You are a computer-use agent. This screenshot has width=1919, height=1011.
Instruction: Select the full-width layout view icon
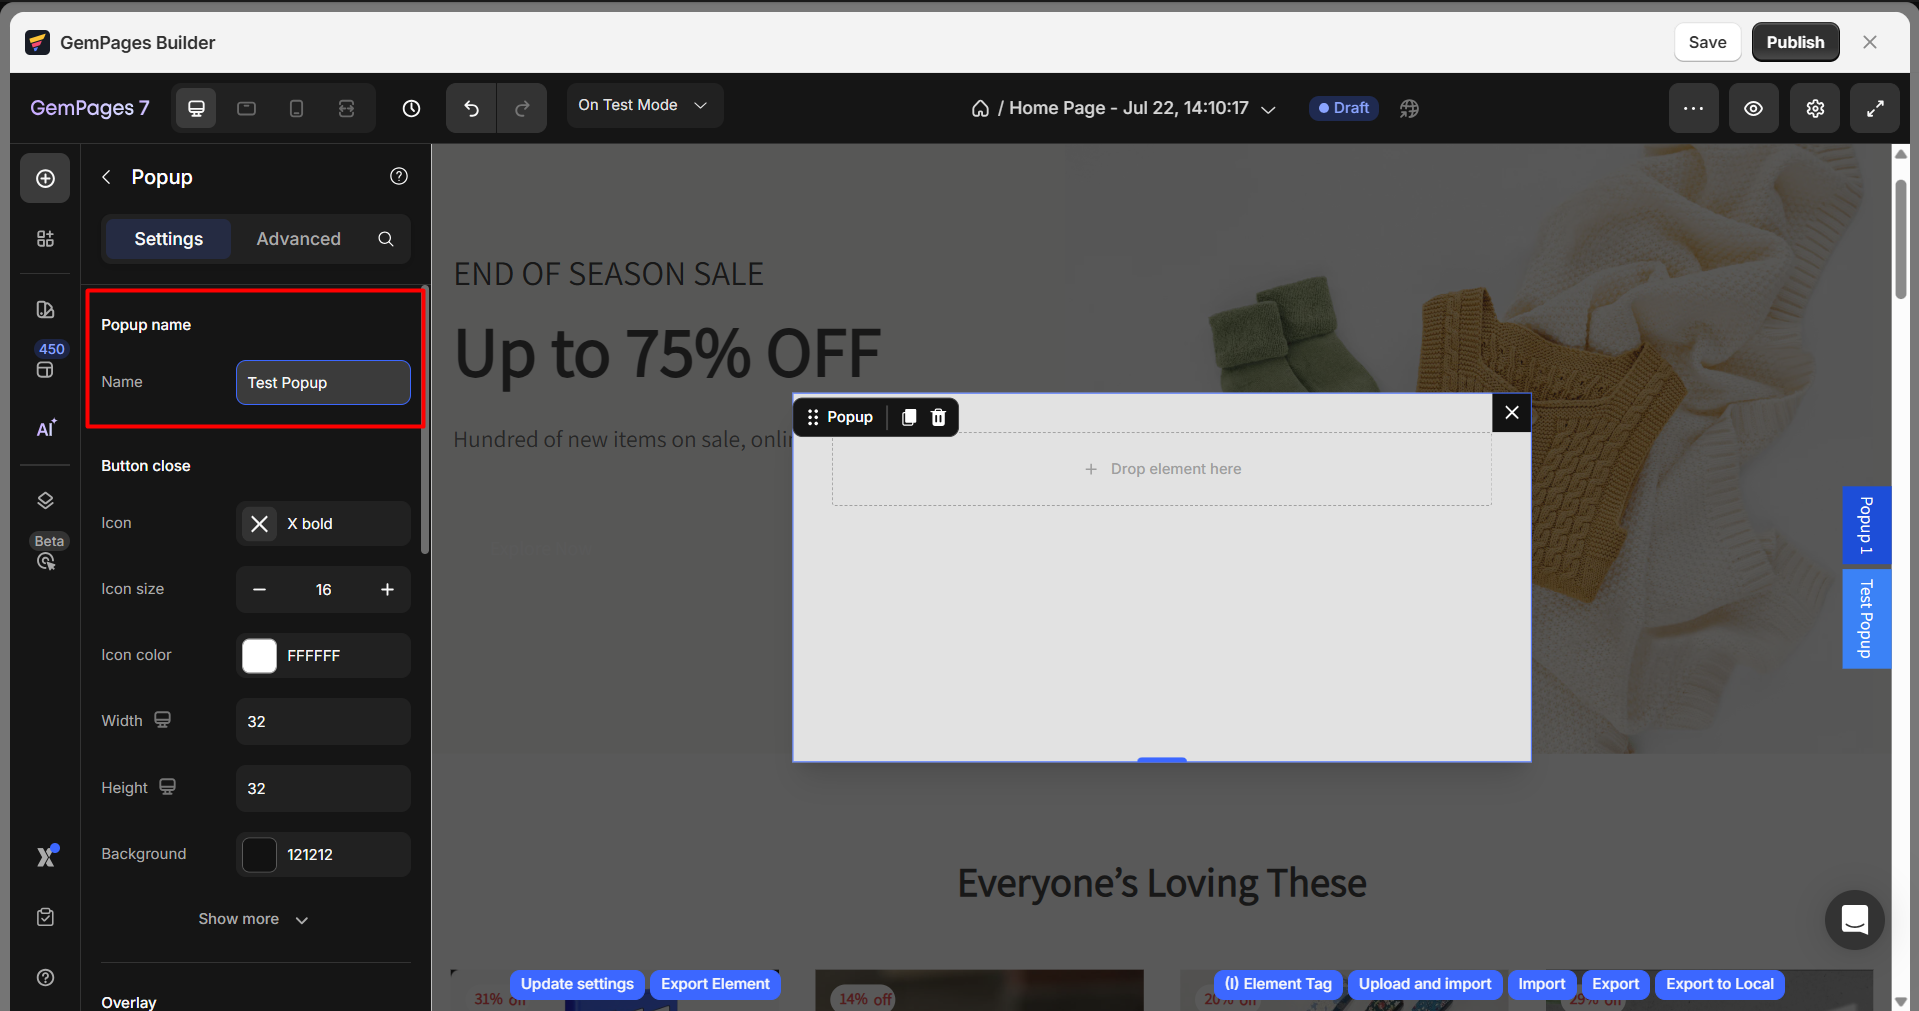click(x=346, y=108)
